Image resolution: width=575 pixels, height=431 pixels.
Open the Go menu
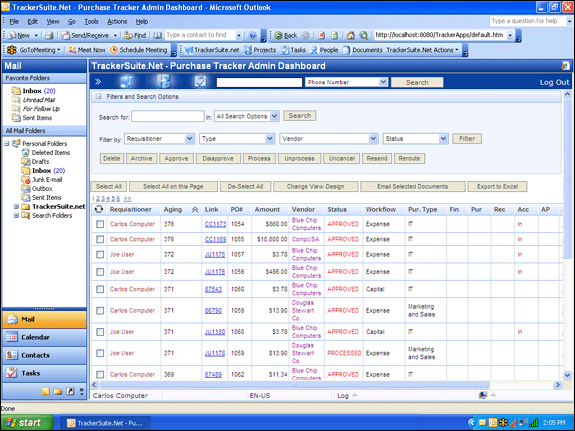tap(72, 22)
